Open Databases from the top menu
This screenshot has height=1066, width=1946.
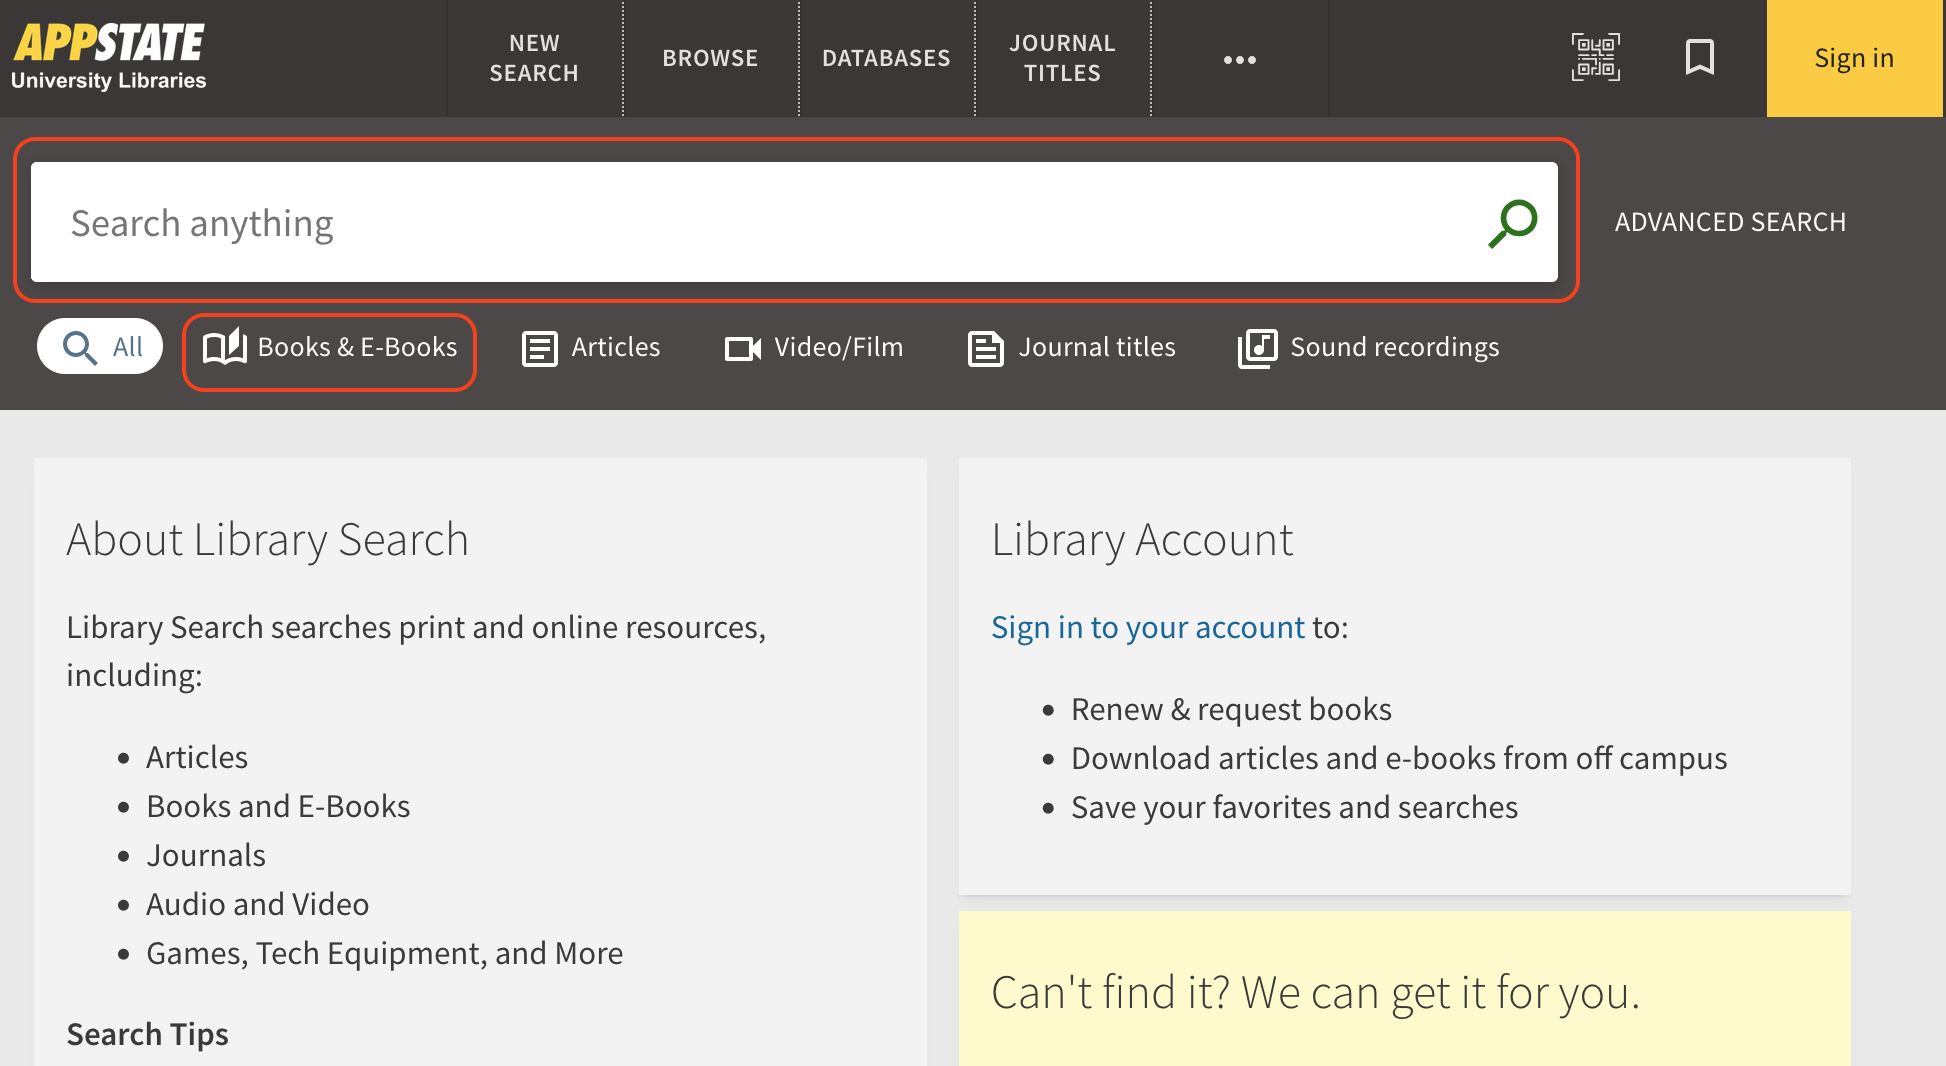(x=886, y=58)
